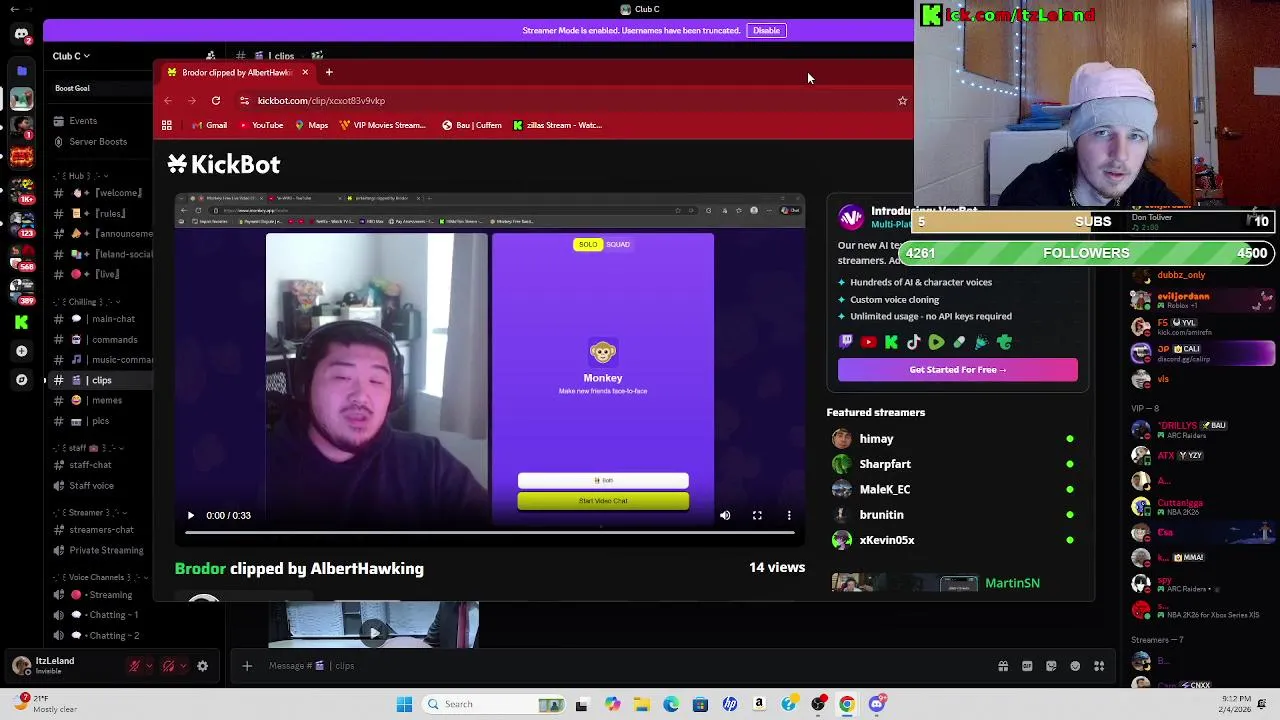Screen dimensions: 1280x720
Task: Click the Discord message upload plus button
Action: 247,666
